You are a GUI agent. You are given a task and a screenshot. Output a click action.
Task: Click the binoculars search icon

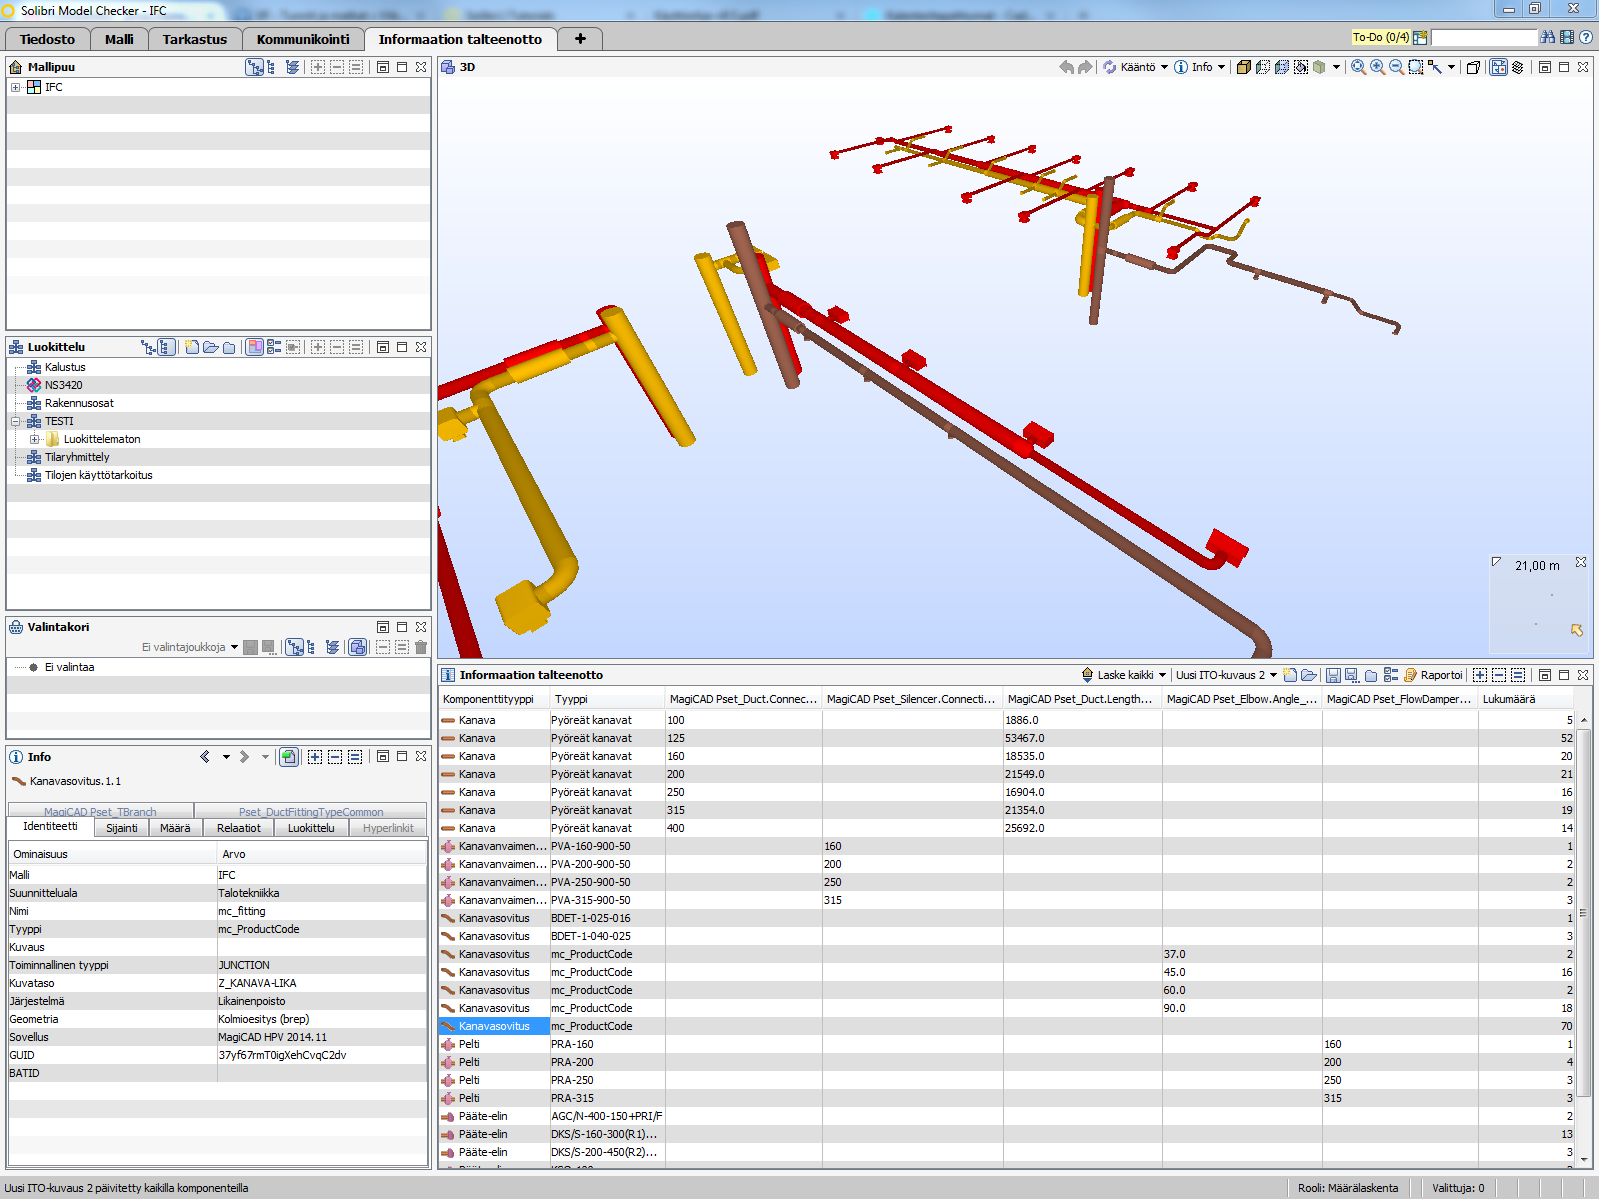click(1548, 37)
